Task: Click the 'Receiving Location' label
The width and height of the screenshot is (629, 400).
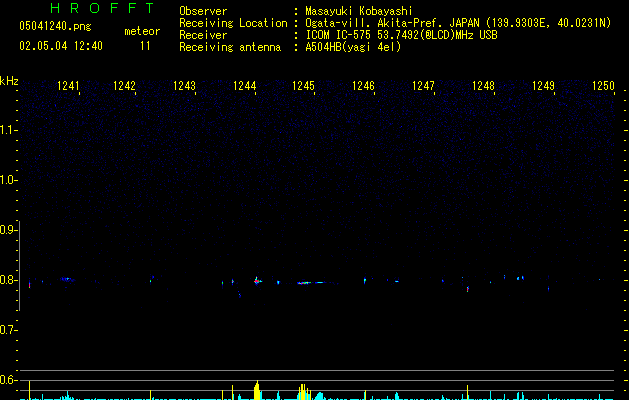Action: coord(233,23)
